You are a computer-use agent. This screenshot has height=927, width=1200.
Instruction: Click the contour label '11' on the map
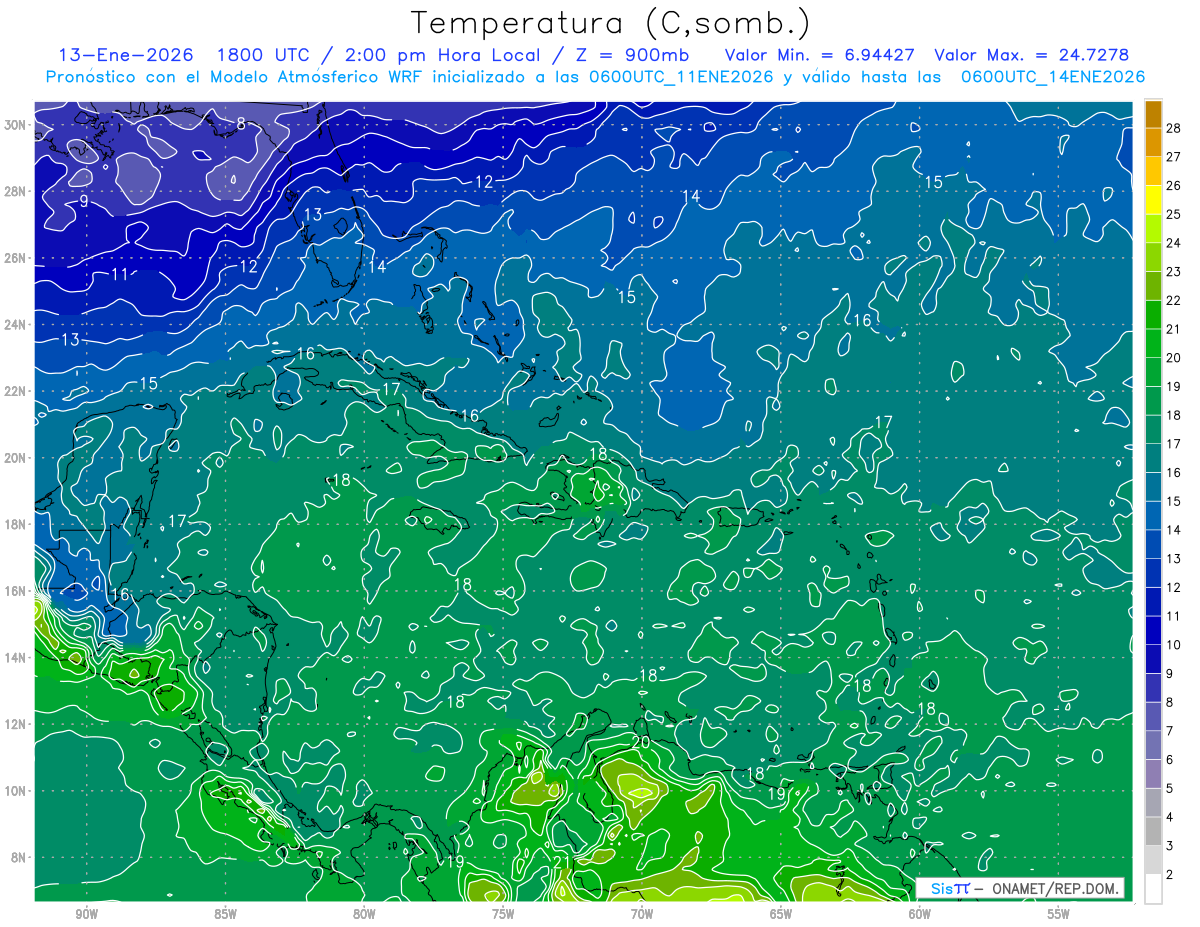pos(120,274)
